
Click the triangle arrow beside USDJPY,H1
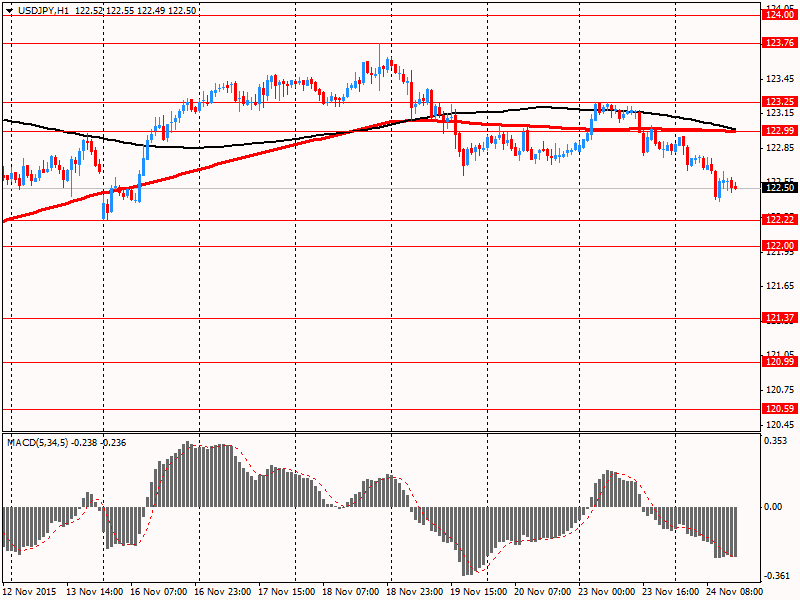(9, 9)
